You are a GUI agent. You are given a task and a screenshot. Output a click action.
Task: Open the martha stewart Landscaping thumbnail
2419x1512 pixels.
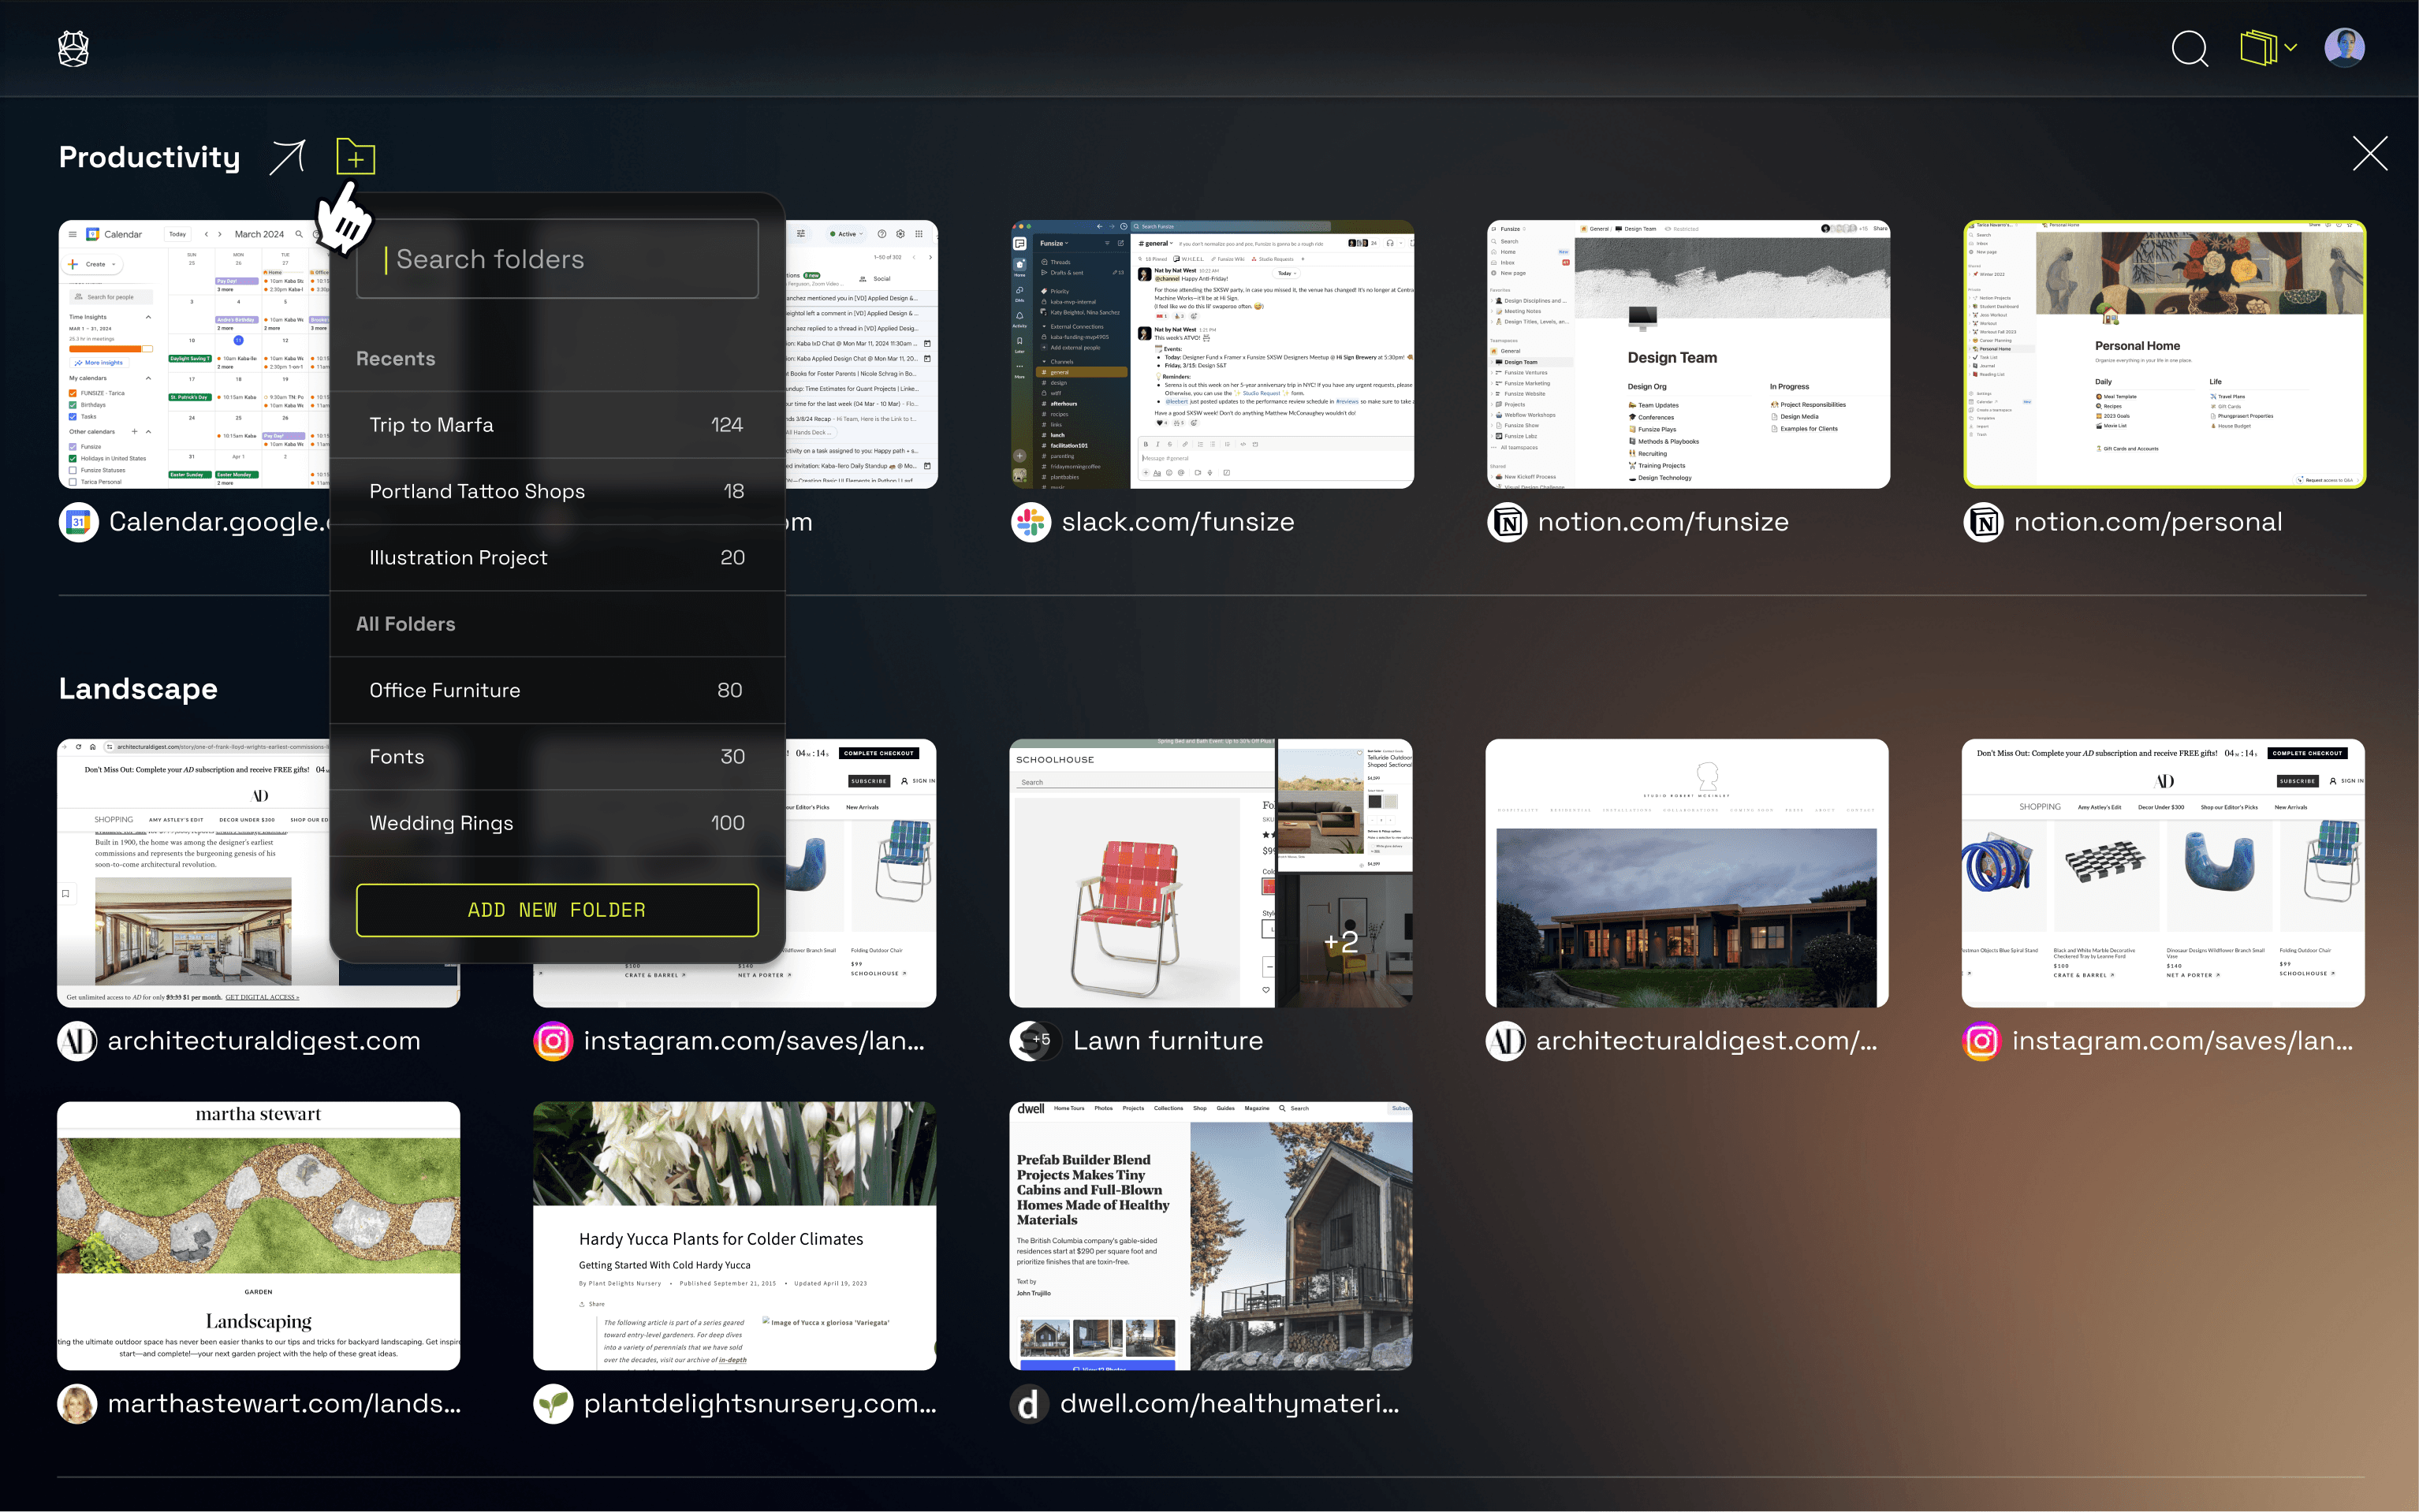tap(259, 1235)
